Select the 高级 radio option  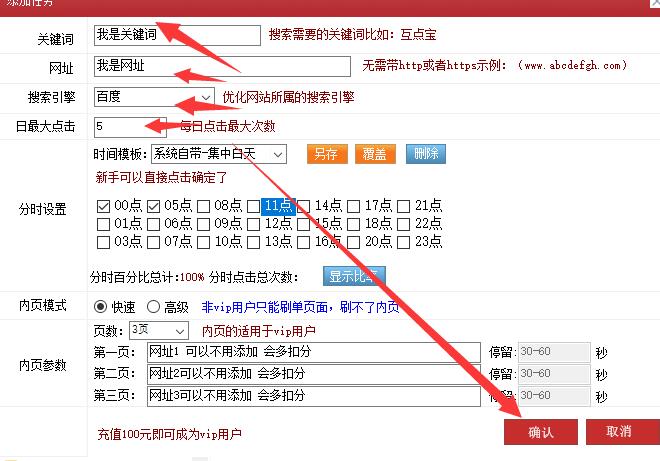(154, 307)
